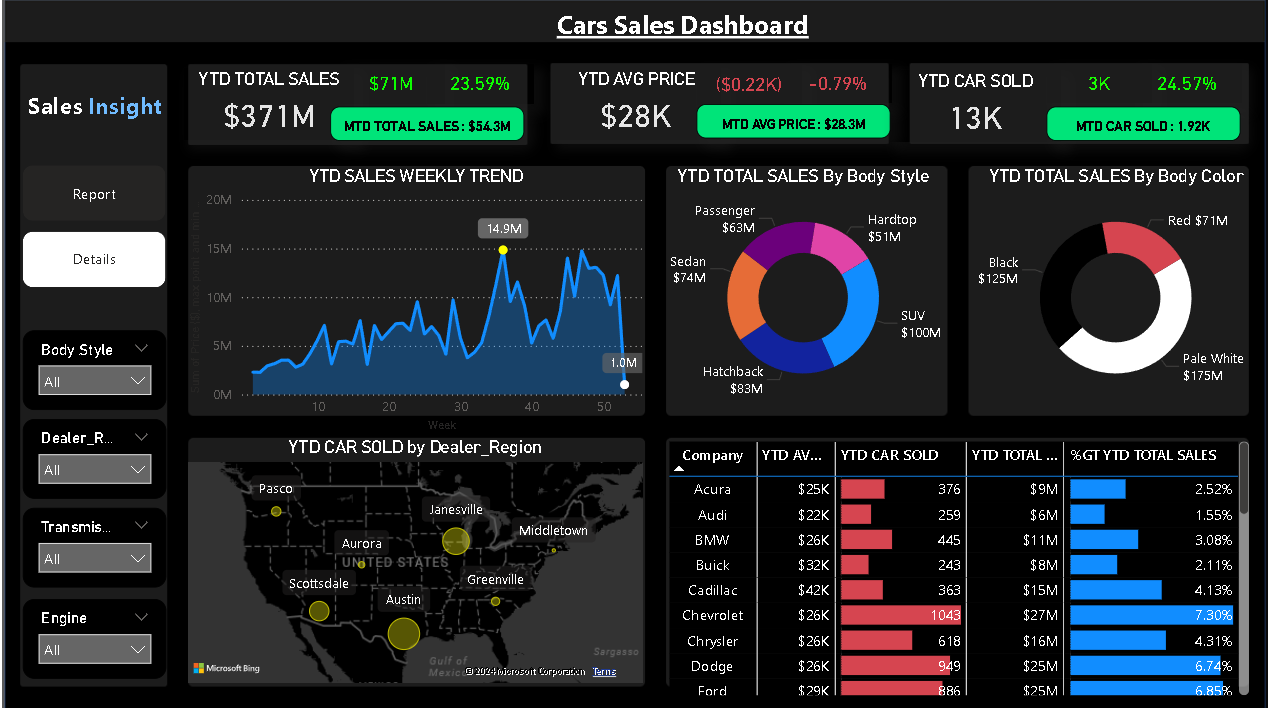Click the Sales Insight logo

[93, 107]
